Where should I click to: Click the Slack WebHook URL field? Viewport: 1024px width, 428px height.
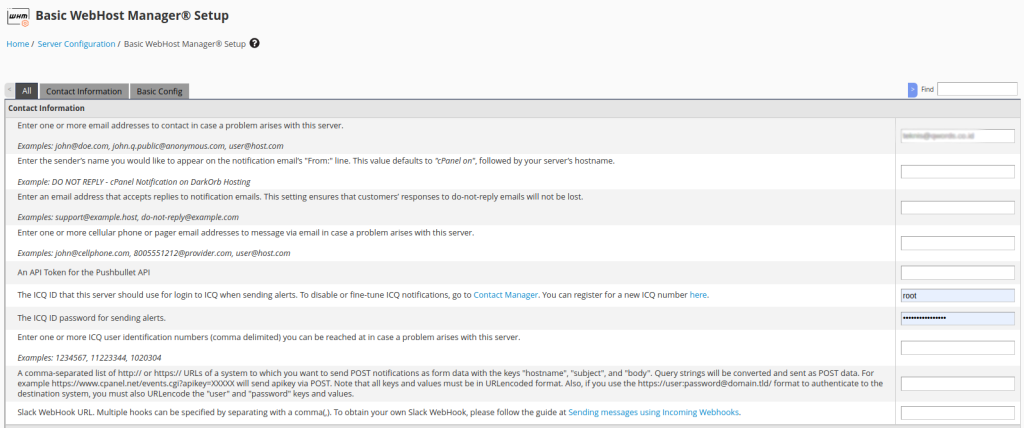(x=957, y=412)
